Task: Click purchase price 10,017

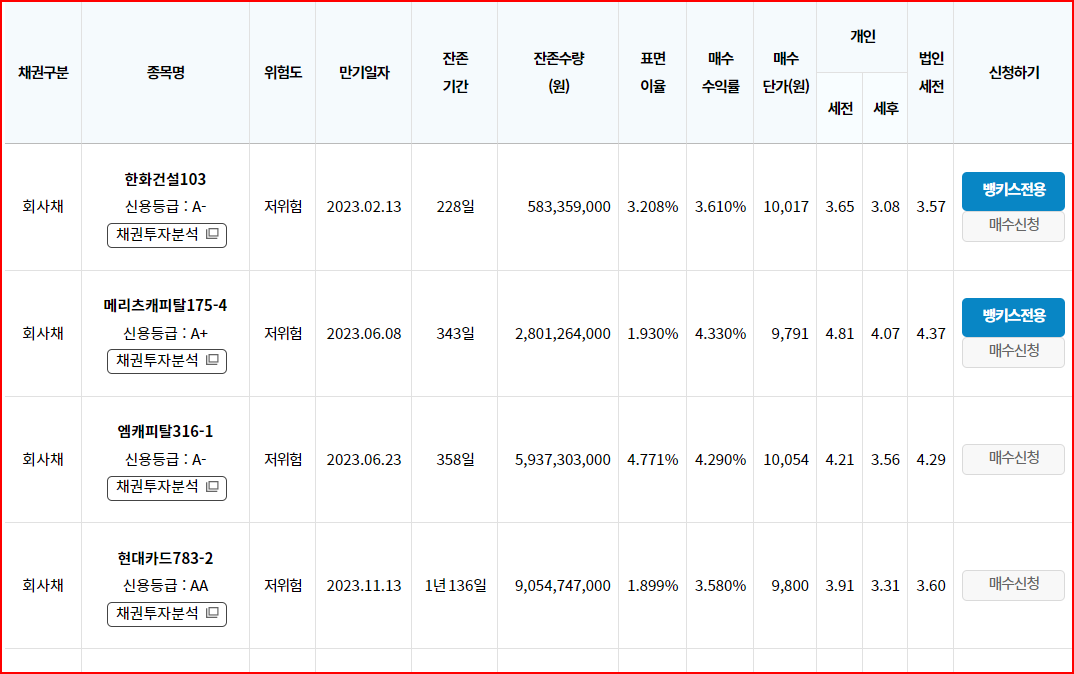Action: pyautogui.click(x=786, y=207)
